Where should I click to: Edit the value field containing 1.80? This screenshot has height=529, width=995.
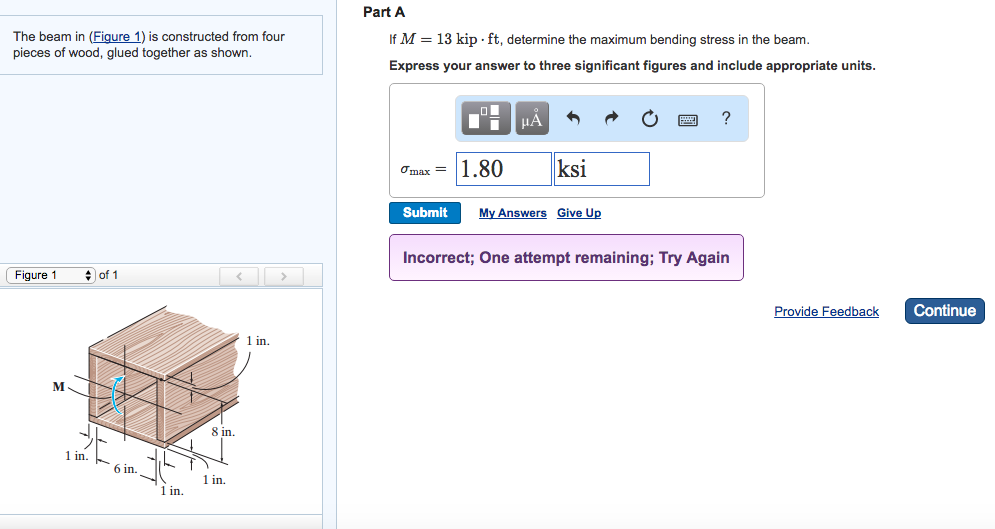click(x=504, y=169)
